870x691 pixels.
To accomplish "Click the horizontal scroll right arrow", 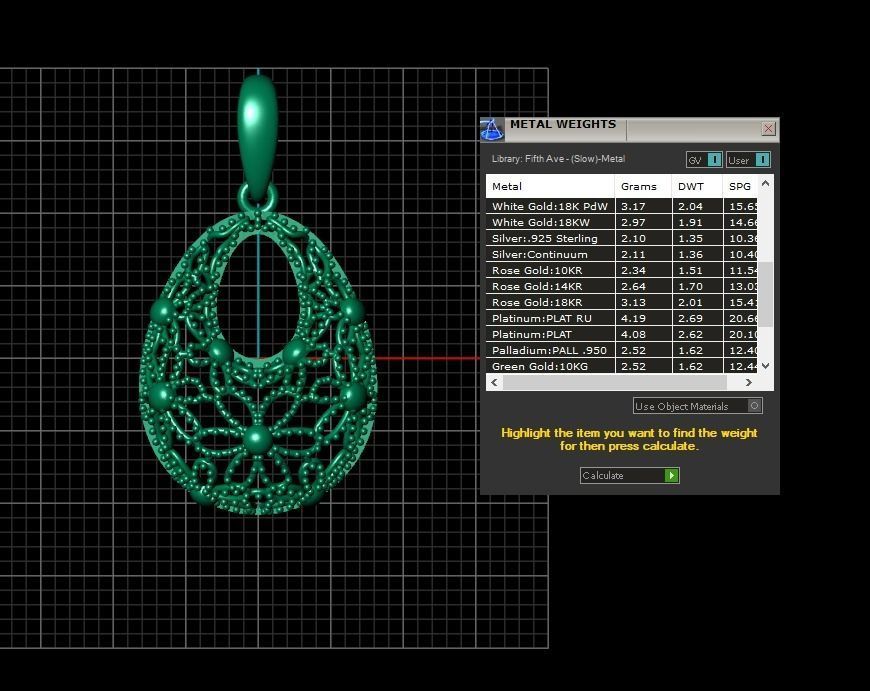I will [x=748, y=382].
